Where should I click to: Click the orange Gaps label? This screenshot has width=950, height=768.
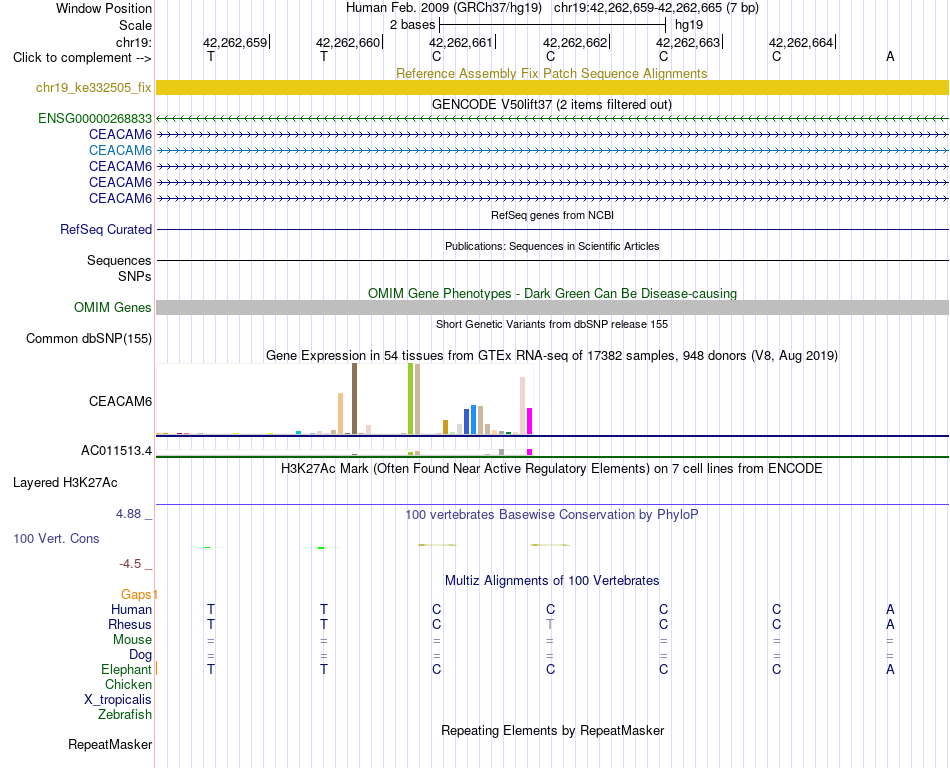136,595
